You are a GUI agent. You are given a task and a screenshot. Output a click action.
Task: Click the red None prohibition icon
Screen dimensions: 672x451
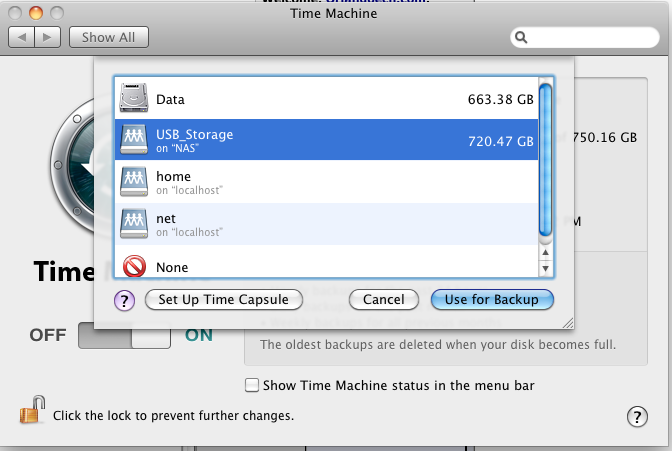[x=134, y=266]
